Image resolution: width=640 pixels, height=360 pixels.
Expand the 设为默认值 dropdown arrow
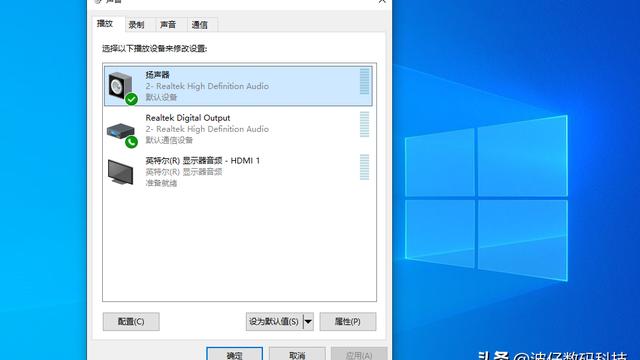pyautogui.click(x=309, y=322)
